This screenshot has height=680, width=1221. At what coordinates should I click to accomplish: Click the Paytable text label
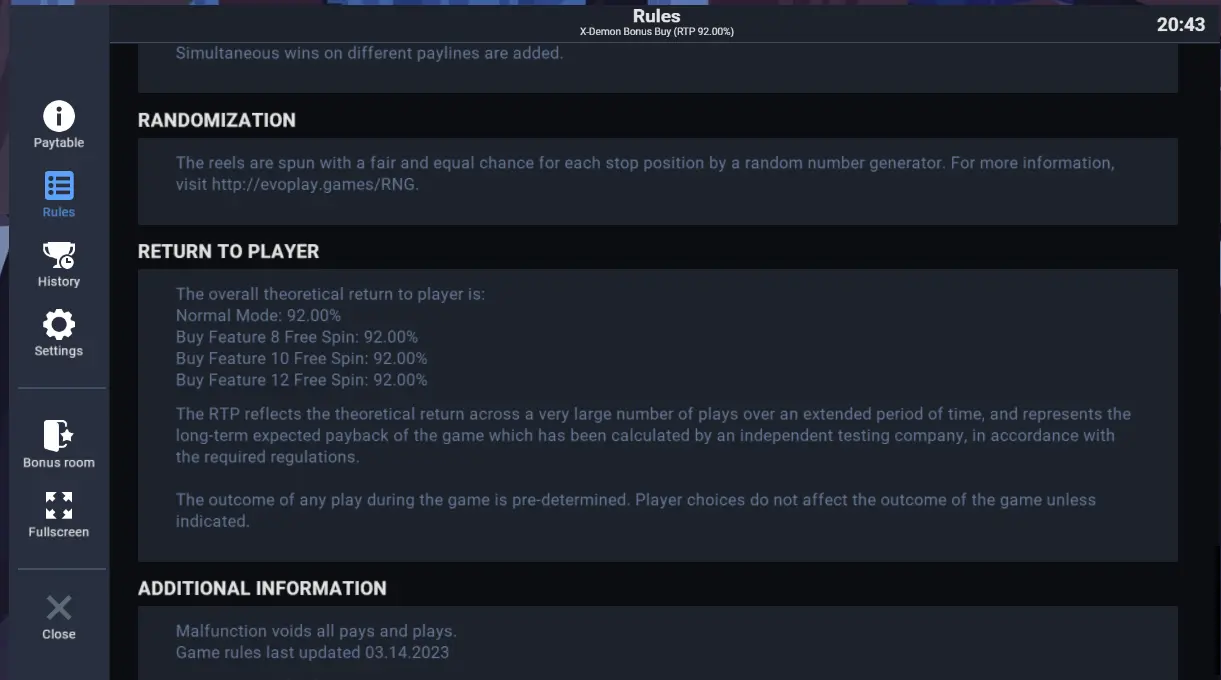tap(59, 143)
